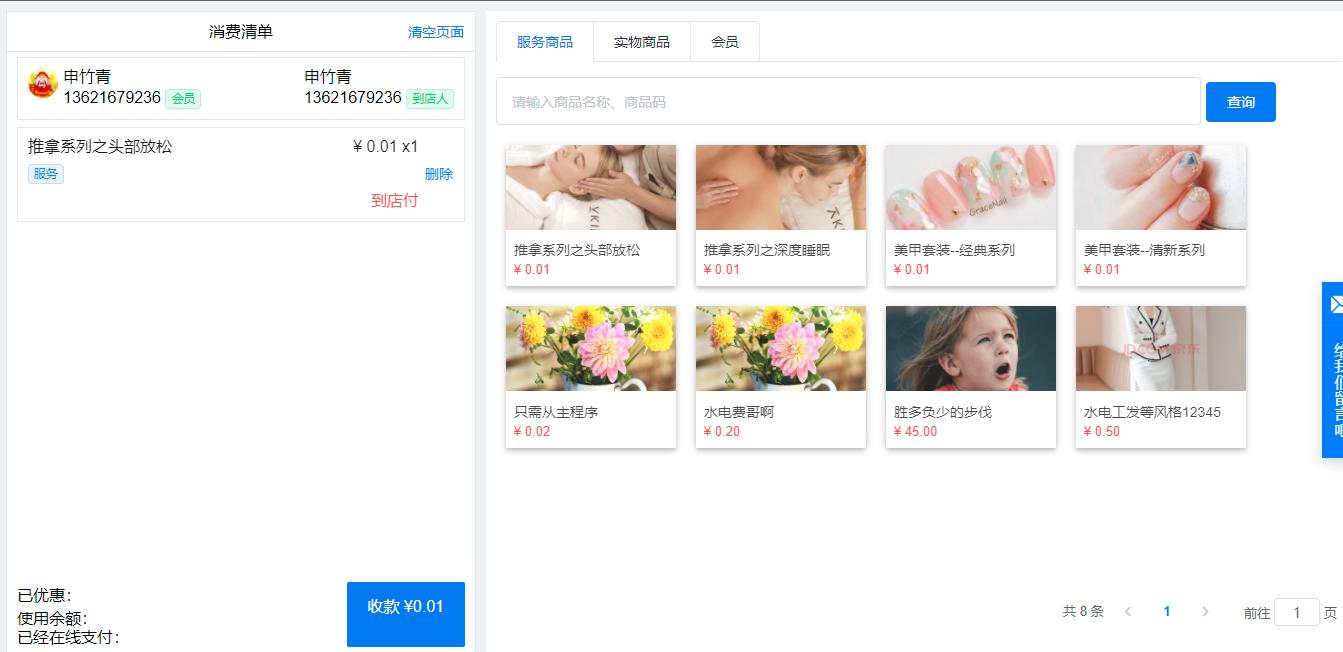Click the 收款 ¥0.01 button

point(406,614)
